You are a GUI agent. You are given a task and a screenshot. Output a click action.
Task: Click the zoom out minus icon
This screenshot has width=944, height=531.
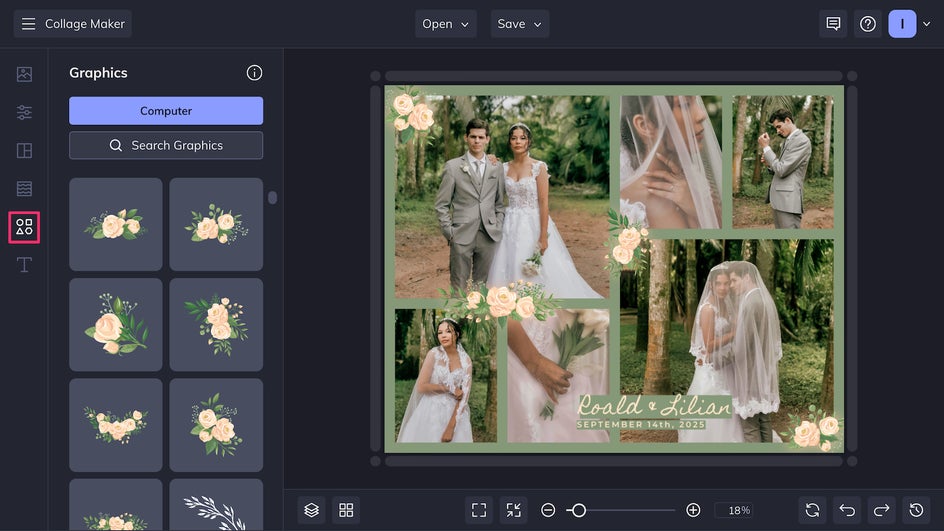pyautogui.click(x=548, y=511)
